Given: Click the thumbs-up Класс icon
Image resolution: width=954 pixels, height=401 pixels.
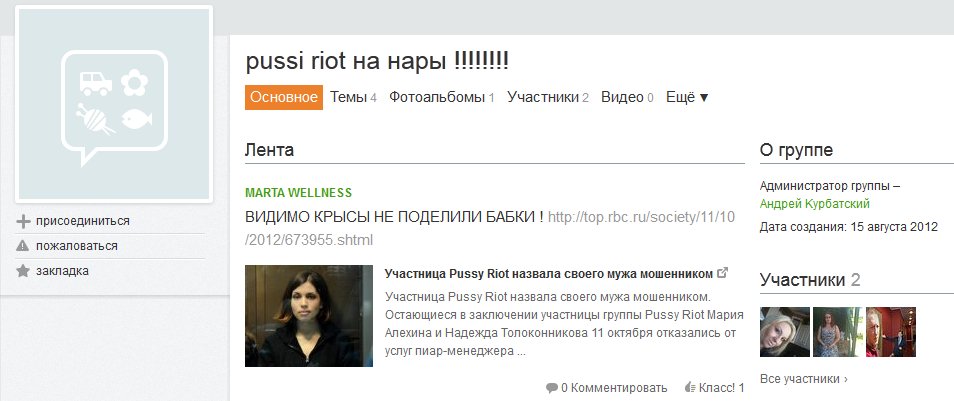Looking at the screenshot, I should click(690, 387).
